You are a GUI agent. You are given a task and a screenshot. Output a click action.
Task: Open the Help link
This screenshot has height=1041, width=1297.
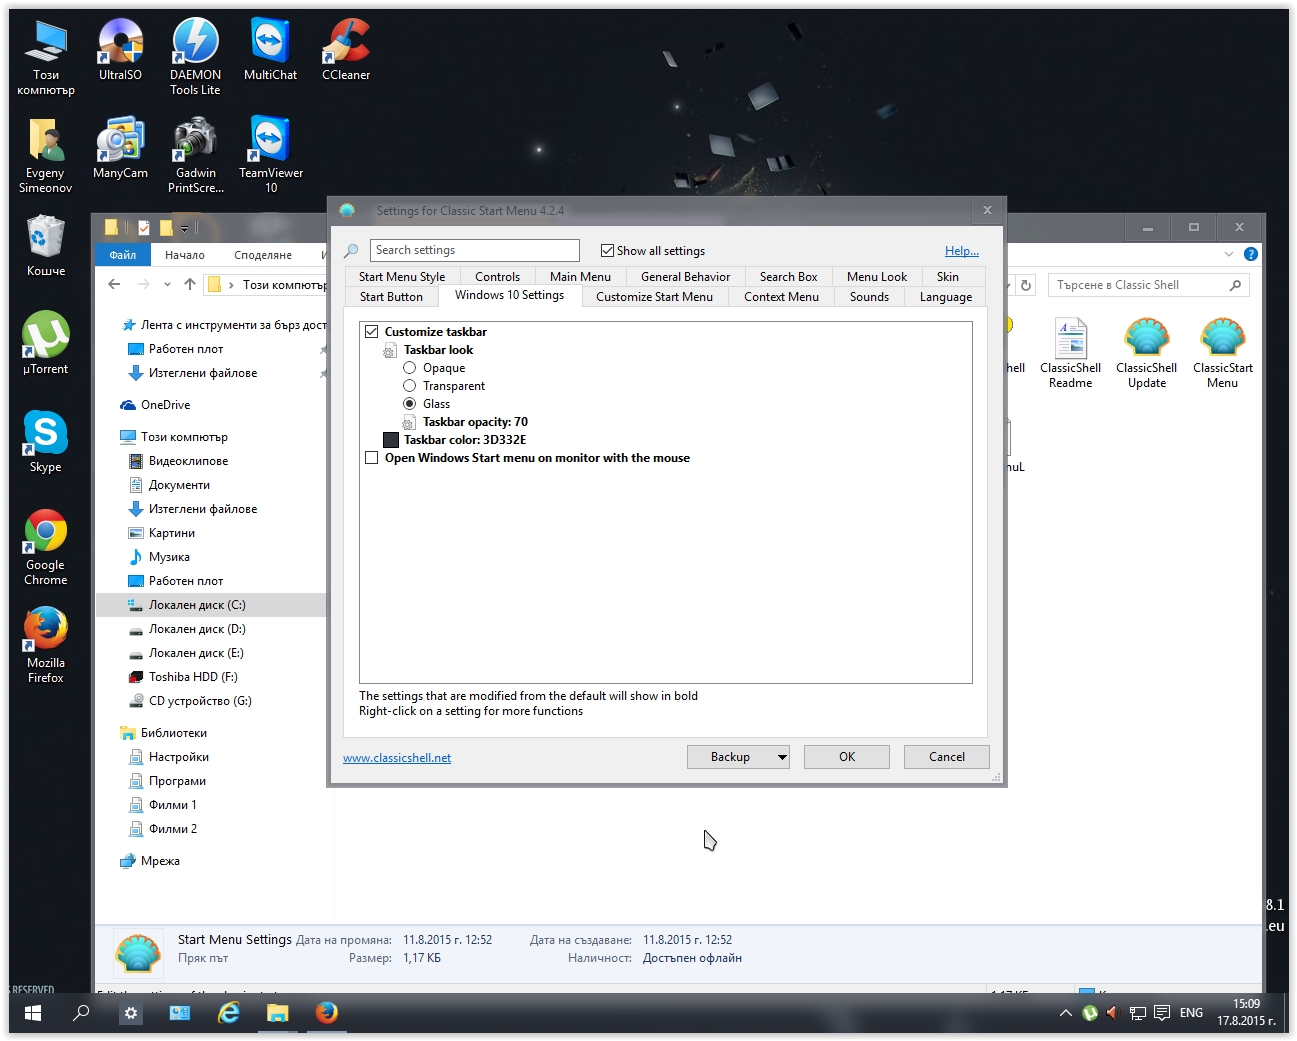(962, 251)
